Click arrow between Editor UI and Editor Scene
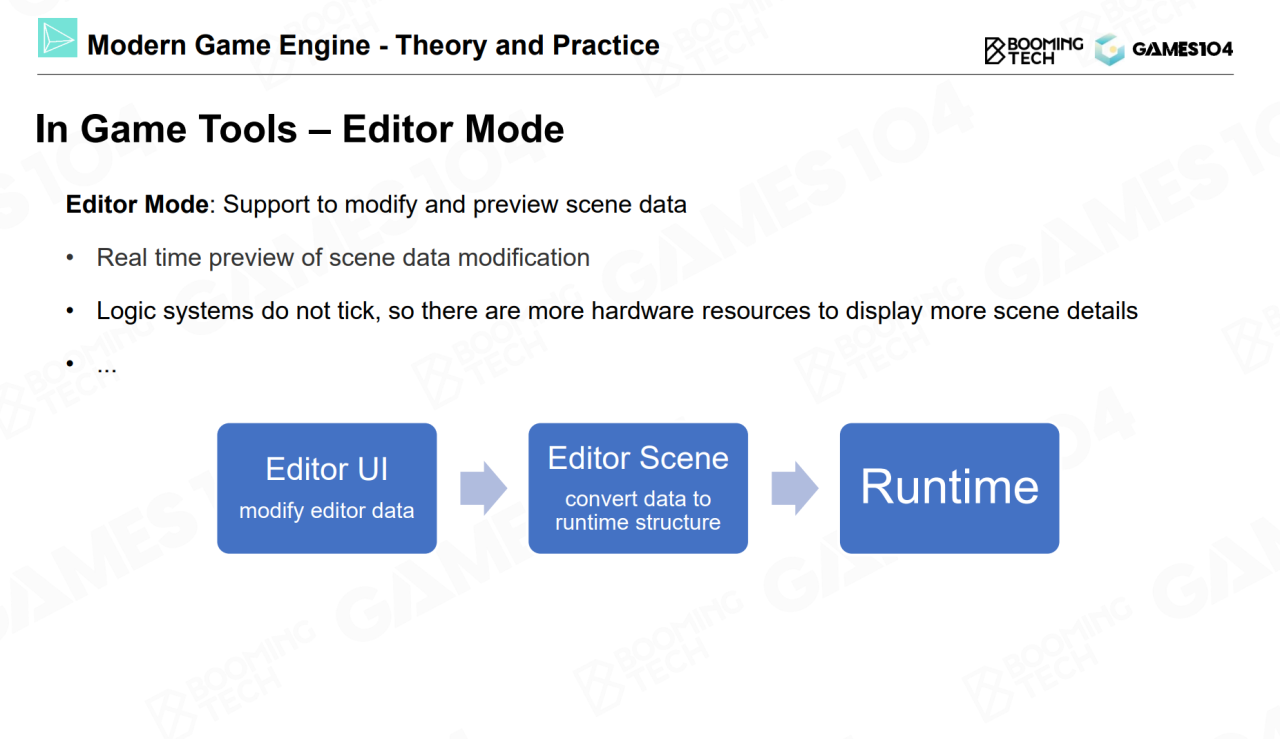The width and height of the screenshot is (1280, 739). click(x=483, y=488)
